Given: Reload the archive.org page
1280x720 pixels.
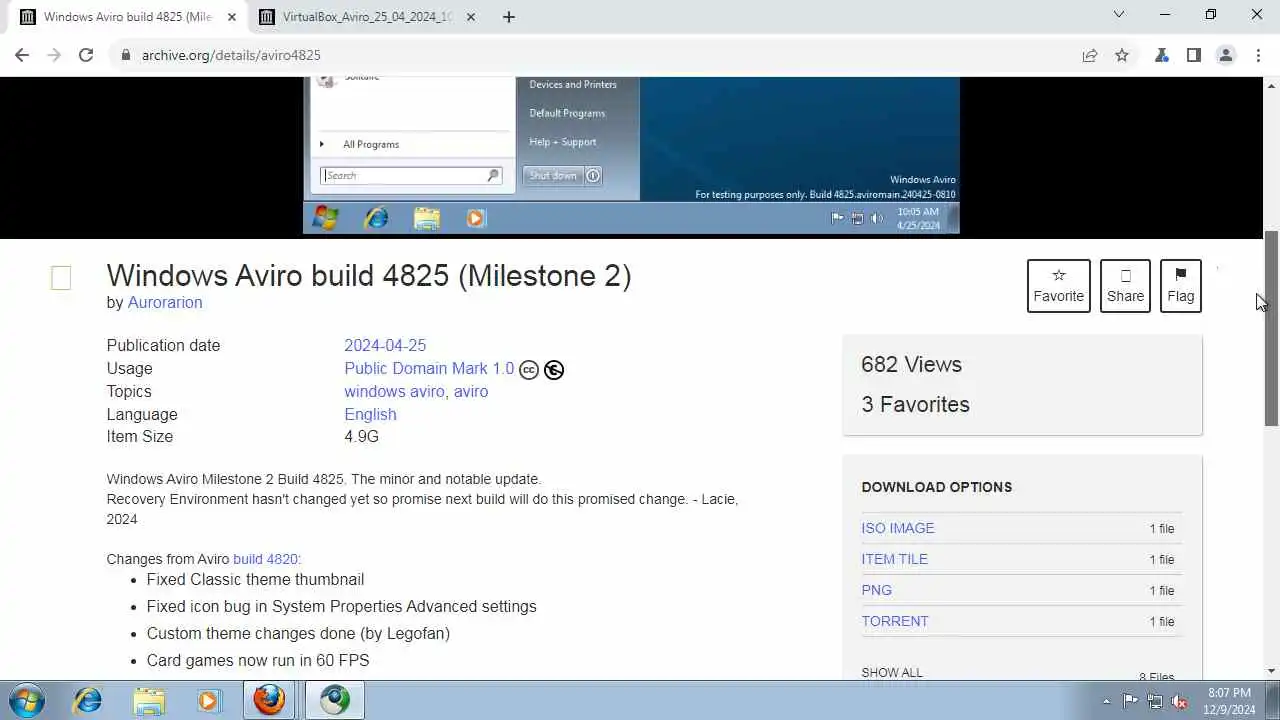Looking at the screenshot, I should click(x=86, y=55).
